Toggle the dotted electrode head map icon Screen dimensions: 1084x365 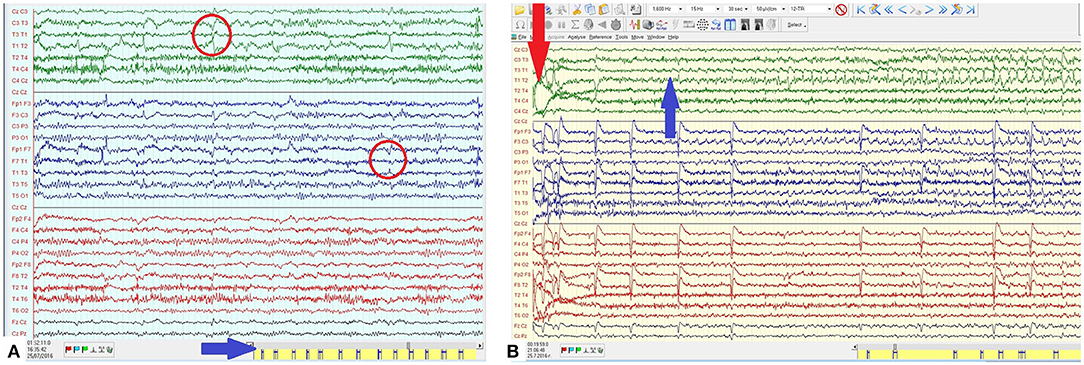(702, 25)
